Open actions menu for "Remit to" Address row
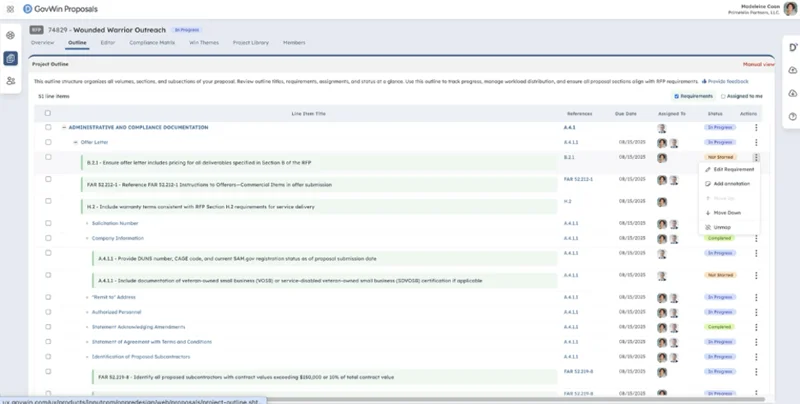Image resolution: width=800 pixels, height=404 pixels. [x=756, y=297]
